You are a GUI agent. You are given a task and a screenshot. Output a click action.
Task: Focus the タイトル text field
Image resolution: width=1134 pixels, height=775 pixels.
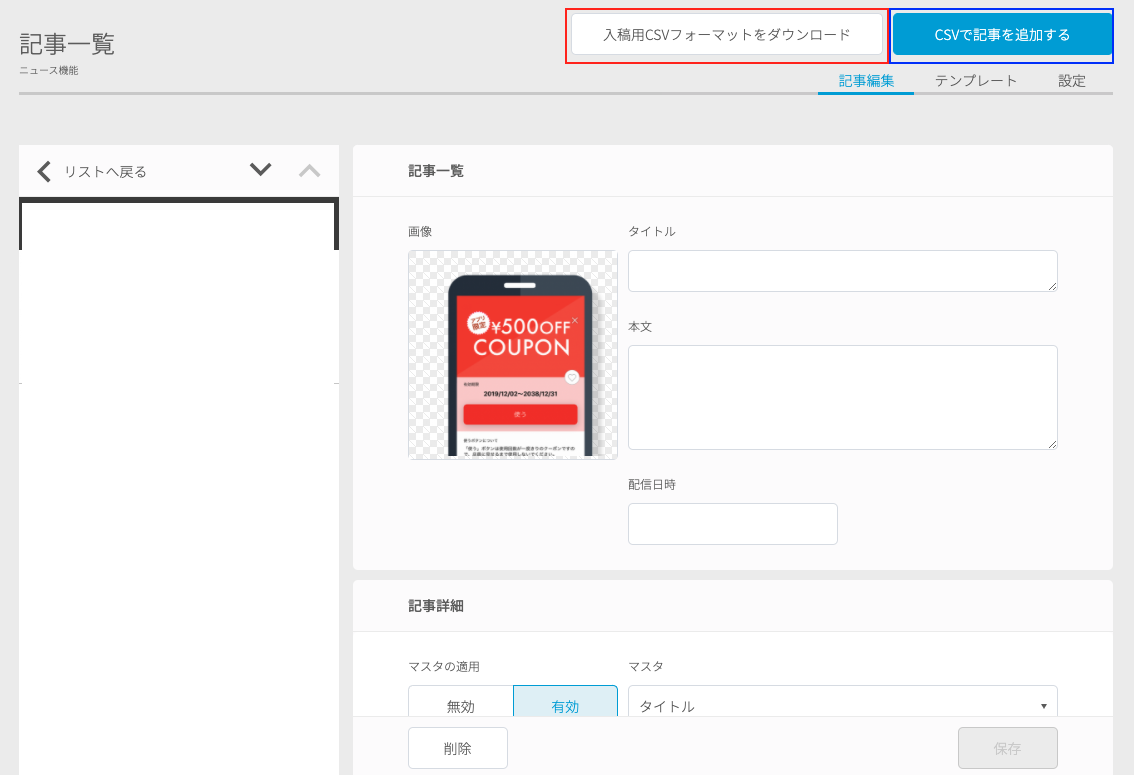tap(843, 271)
